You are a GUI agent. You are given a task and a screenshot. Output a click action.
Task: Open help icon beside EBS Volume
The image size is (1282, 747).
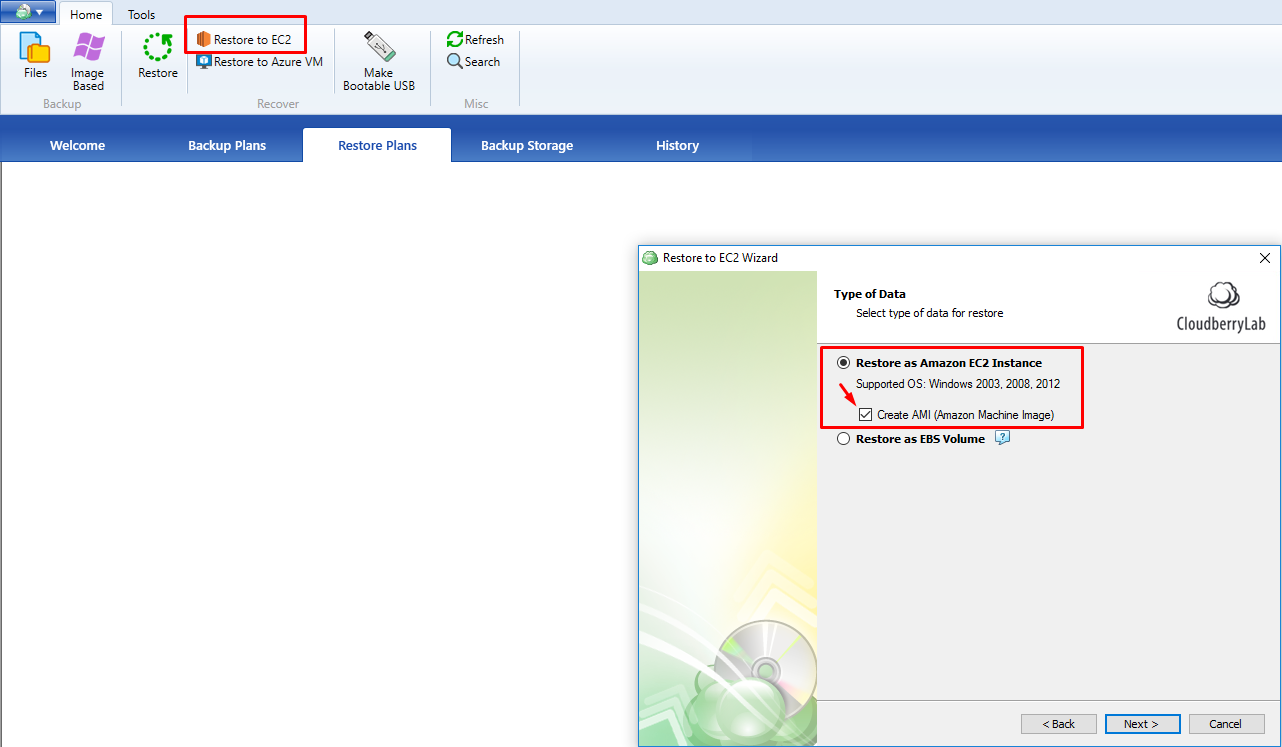pyautogui.click(x=1002, y=438)
